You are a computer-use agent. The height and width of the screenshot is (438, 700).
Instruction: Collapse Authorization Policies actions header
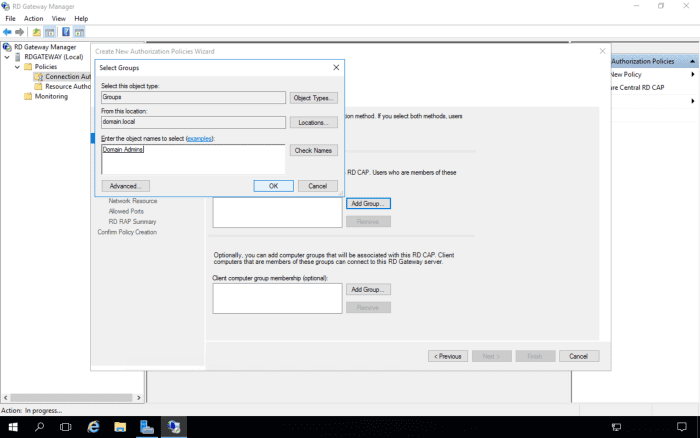pyautogui.click(x=692, y=61)
